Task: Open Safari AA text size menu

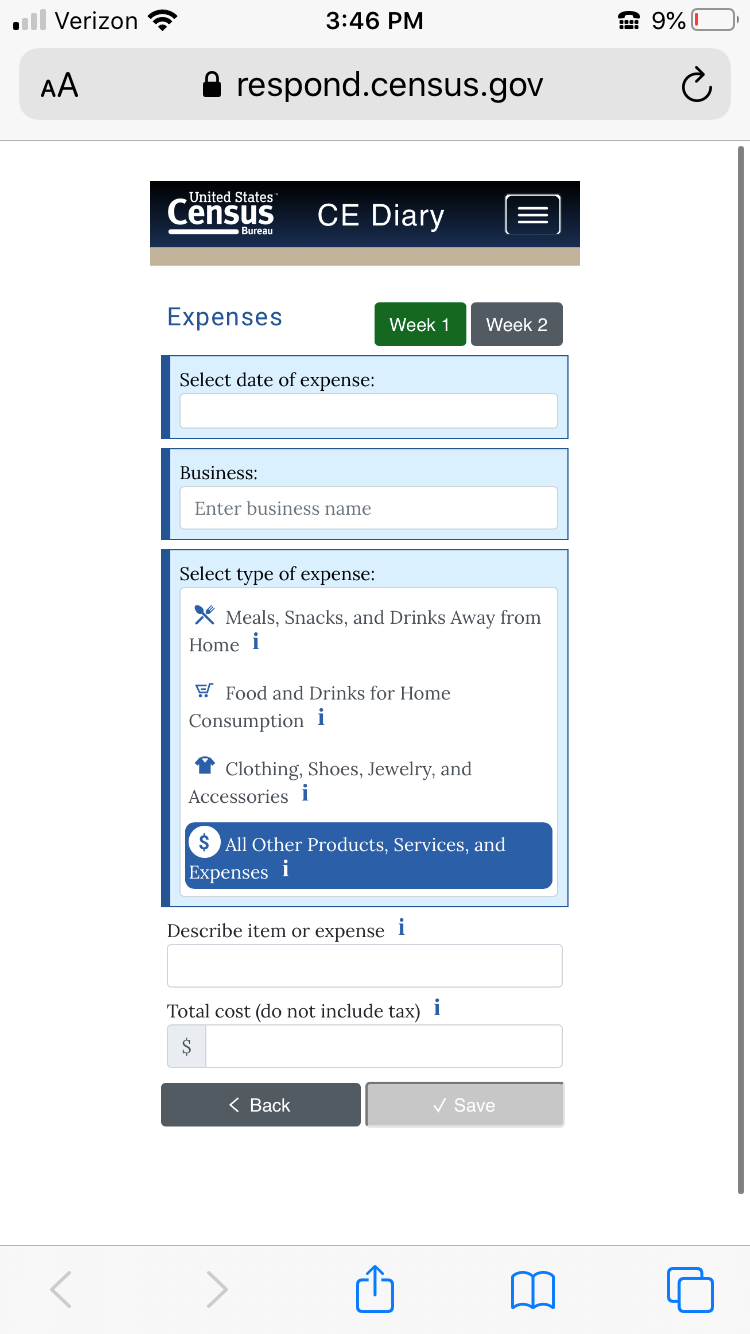Action: coord(59,86)
